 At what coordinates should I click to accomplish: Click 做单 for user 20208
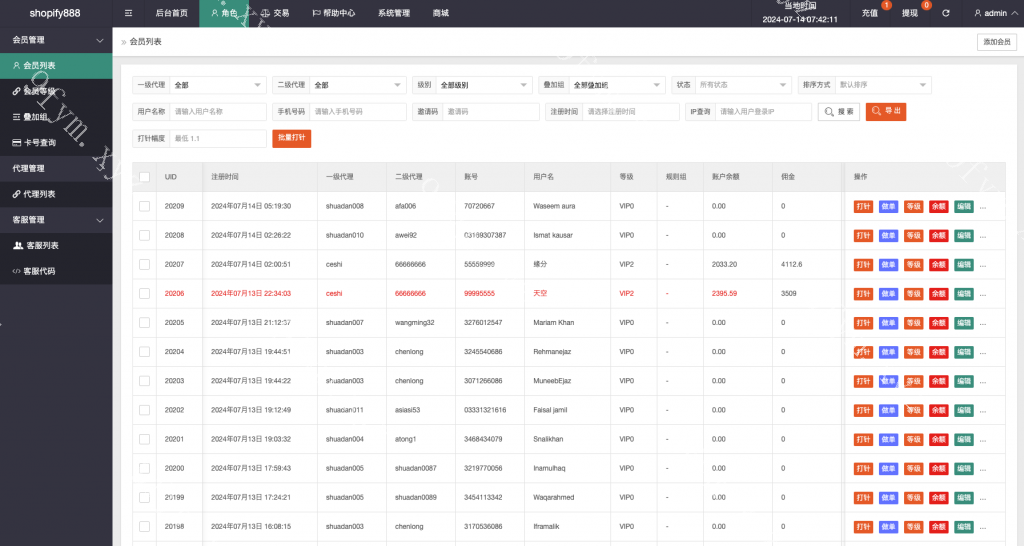(x=888, y=236)
